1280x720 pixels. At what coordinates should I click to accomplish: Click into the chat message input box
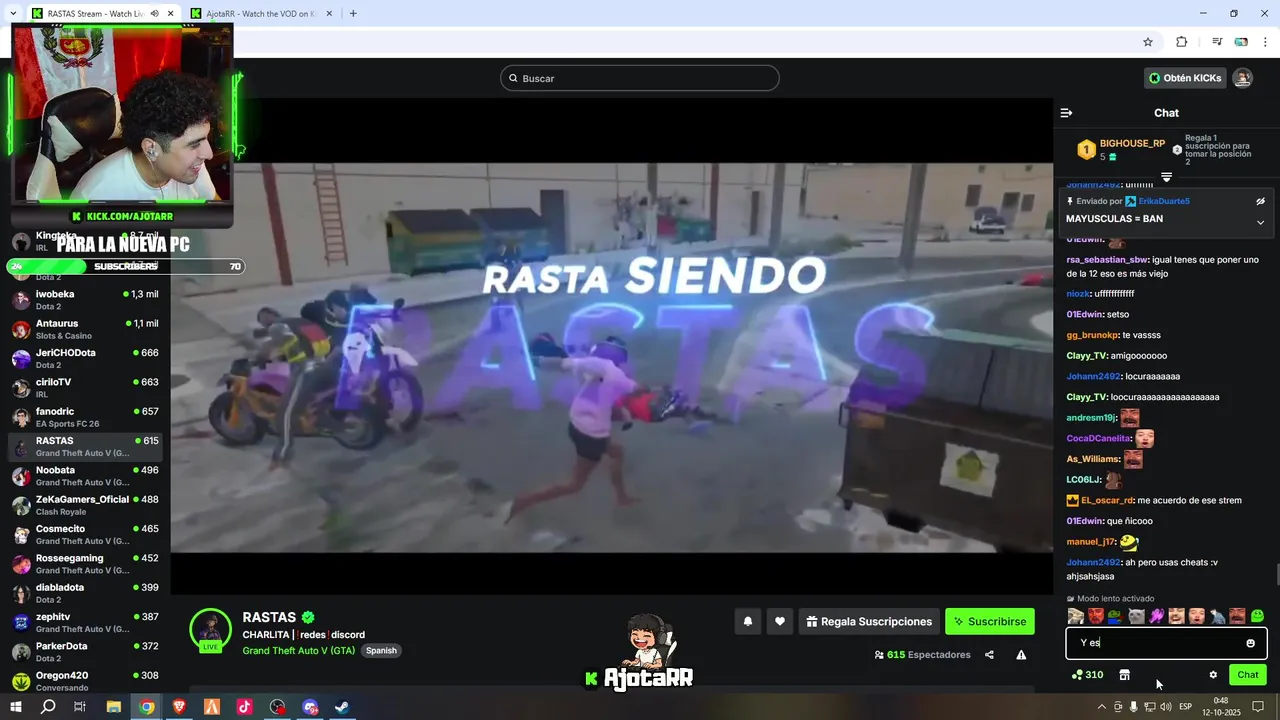coord(1166,643)
